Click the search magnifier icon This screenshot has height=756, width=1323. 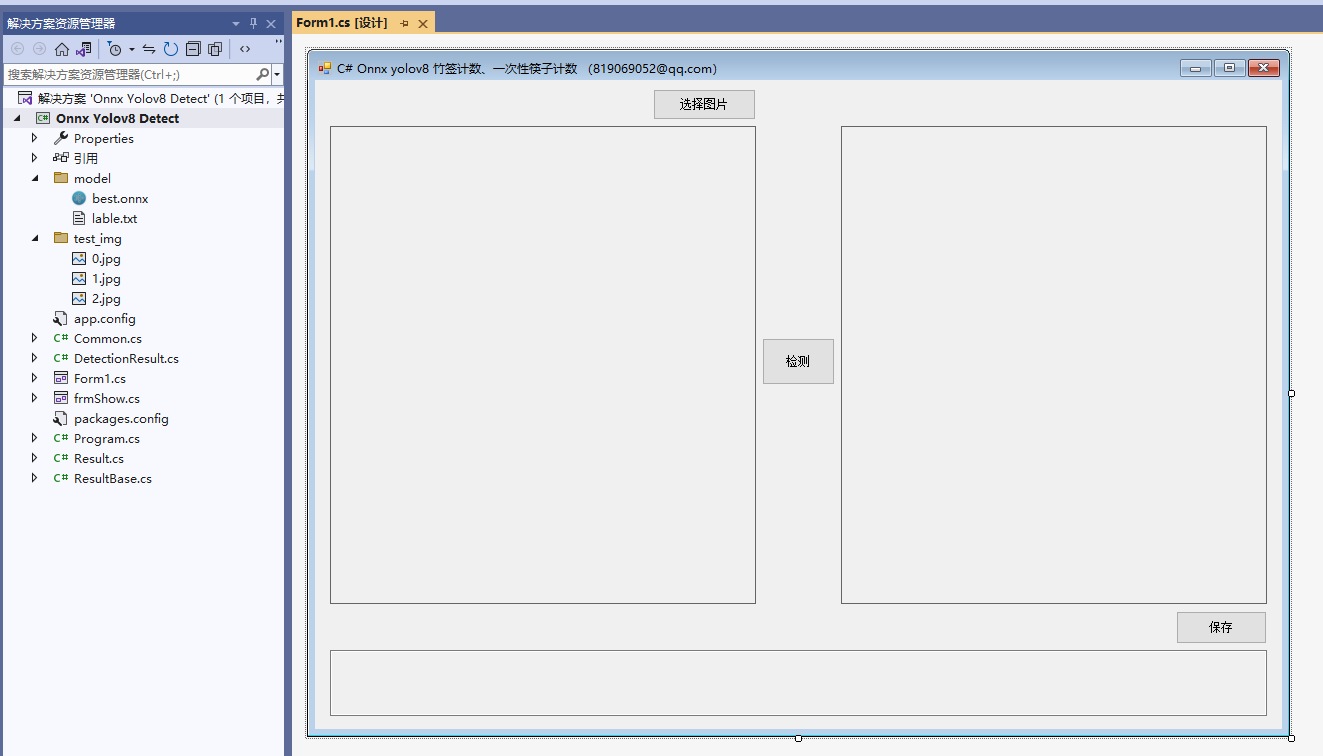coord(262,74)
